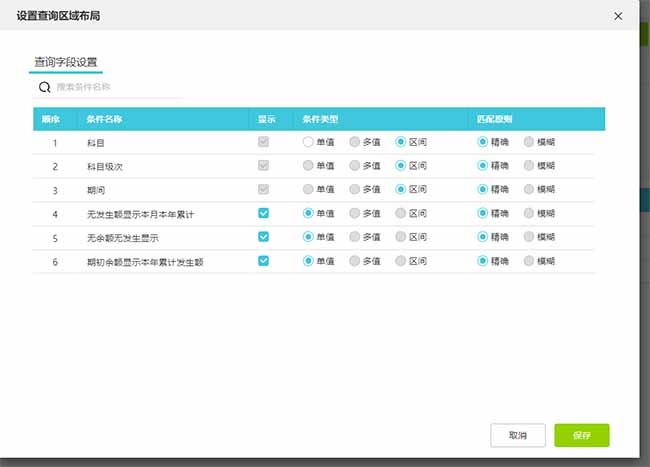The height and width of the screenshot is (467, 650).
Task: Select 多值 for 无余额无发生显示 row
Action: point(354,237)
